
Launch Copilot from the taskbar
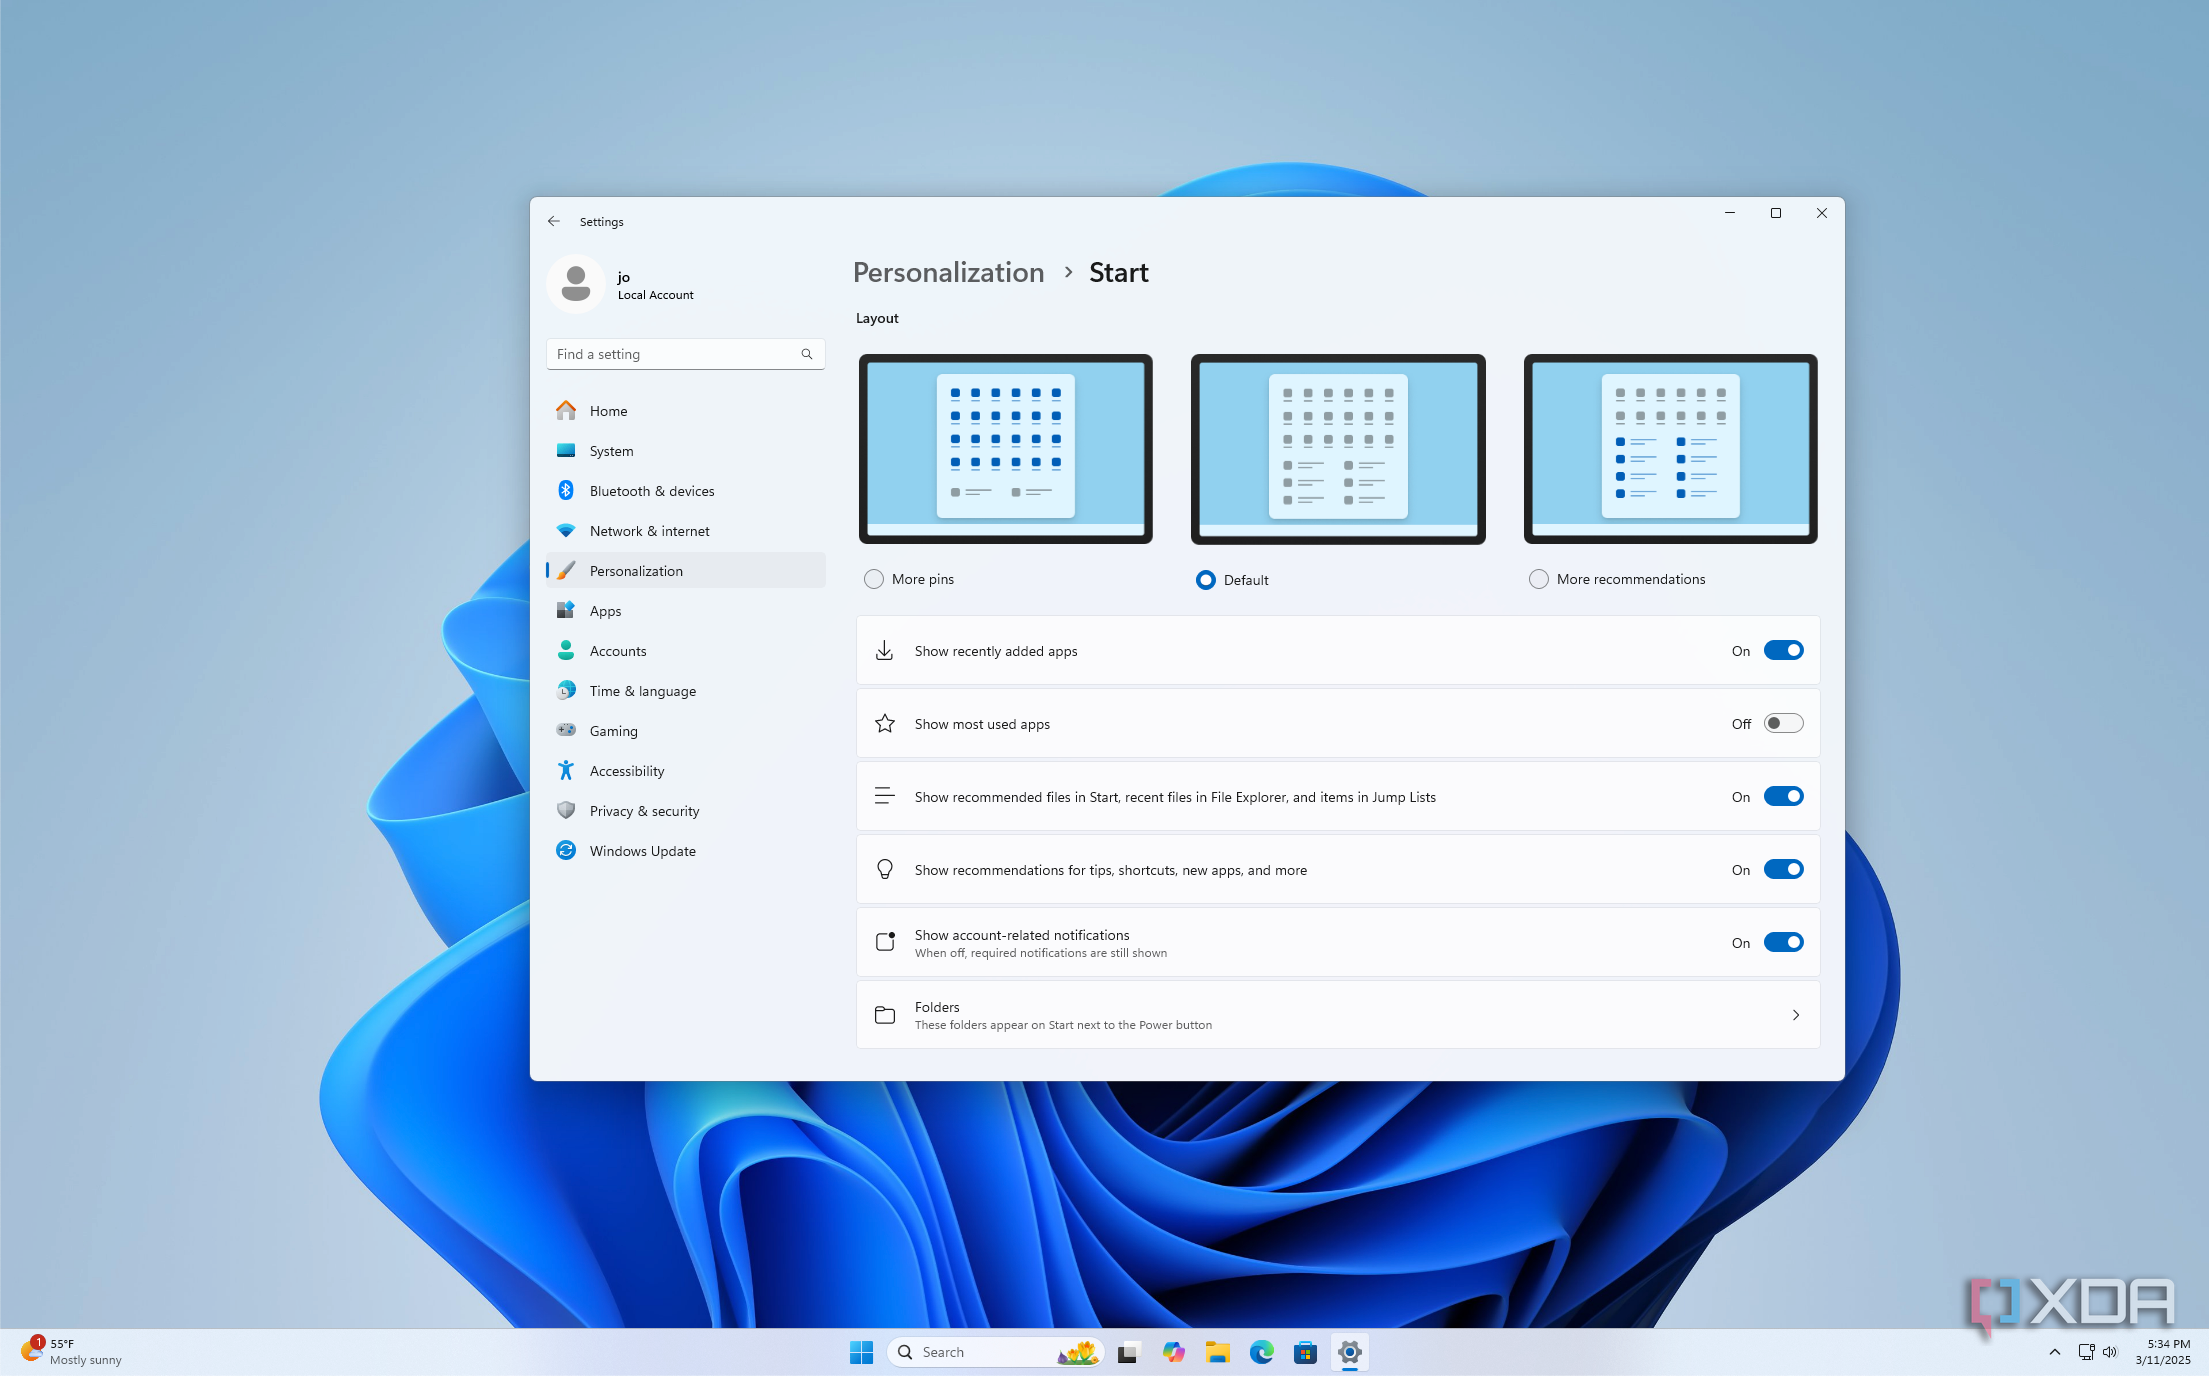click(x=1173, y=1352)
